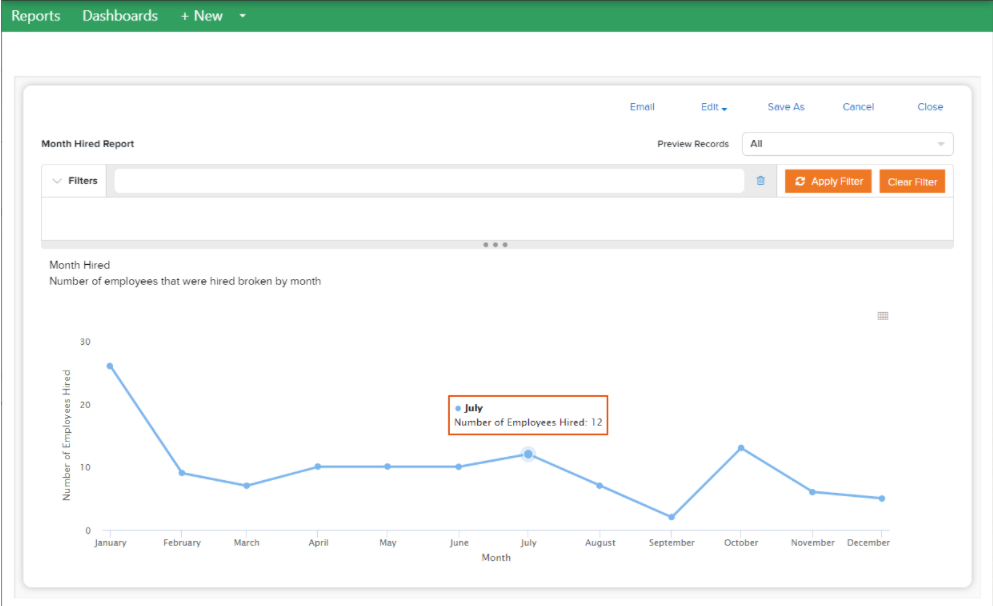Click the Save As link
This screenshot has height=606, width=993.
786,107
